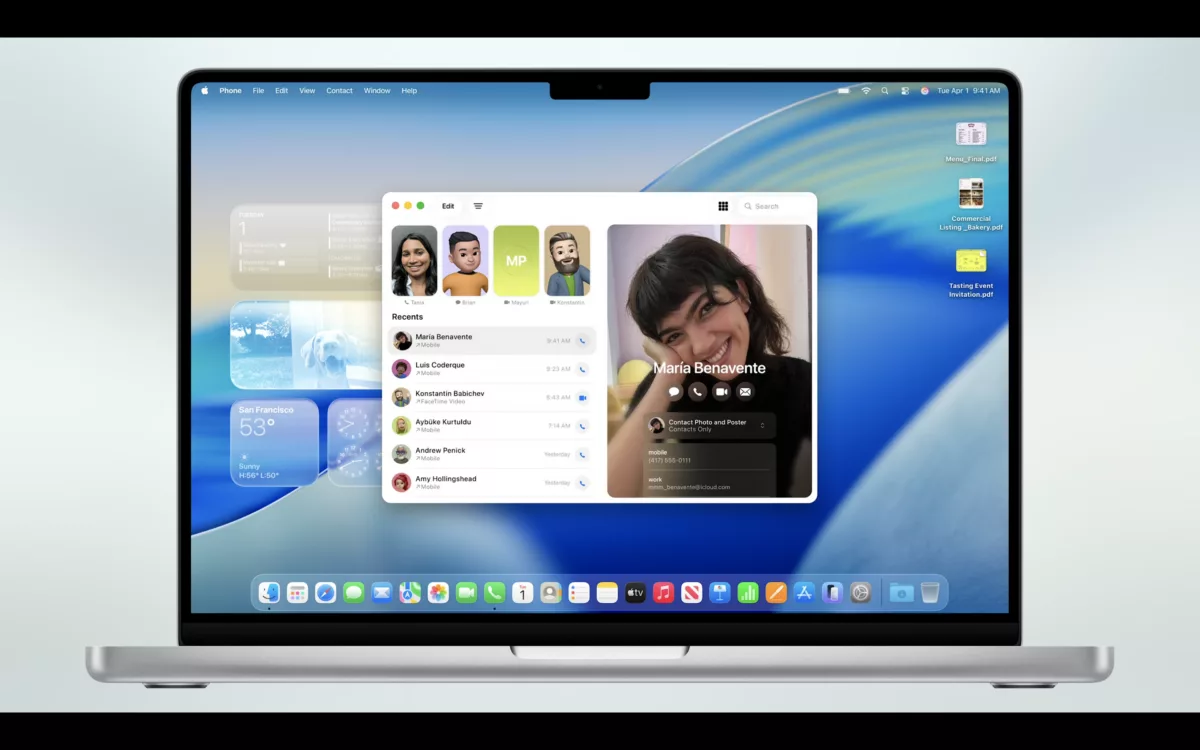Viewport: 1200px width, 750px height.
Task: Select the Luis Coderque name in Recents
Action: [440, 365]
